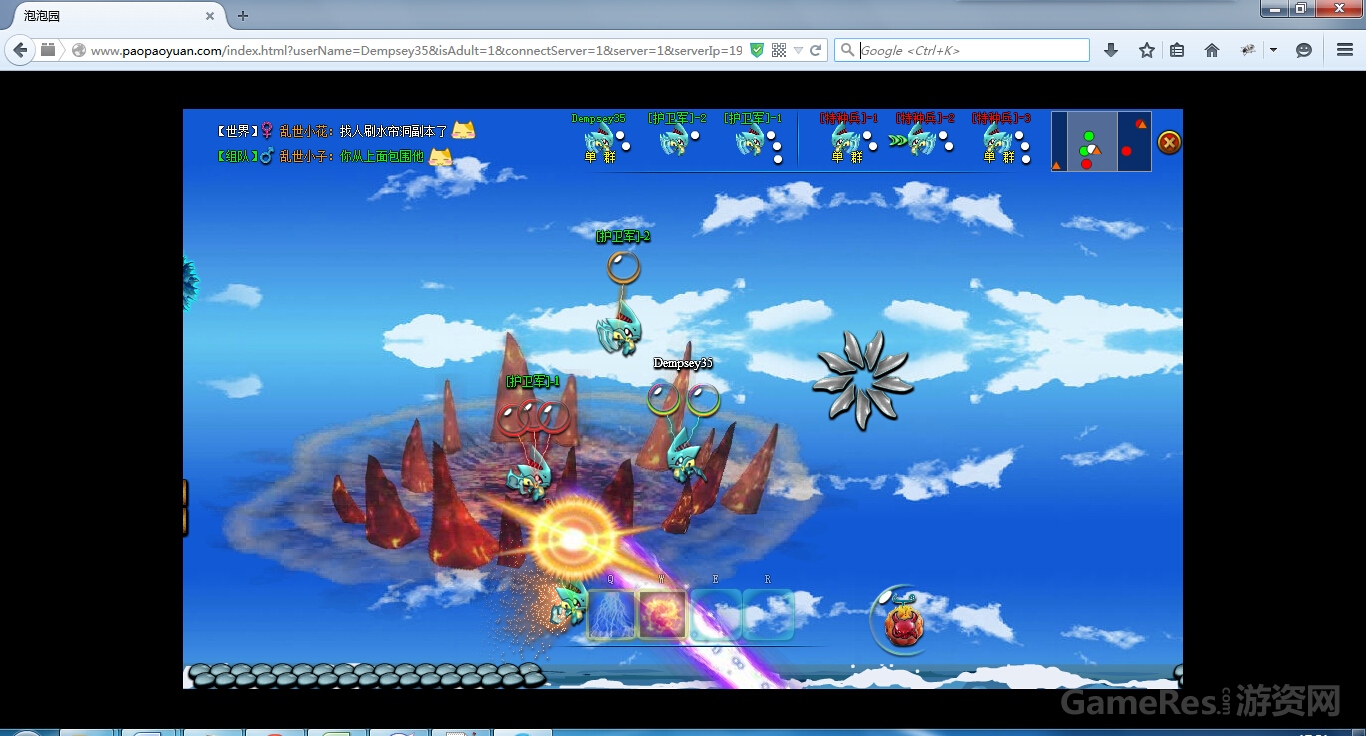Go to the browser home page
The width and height of the screenshot is (1366, 736).
[x=1212, y=50]
